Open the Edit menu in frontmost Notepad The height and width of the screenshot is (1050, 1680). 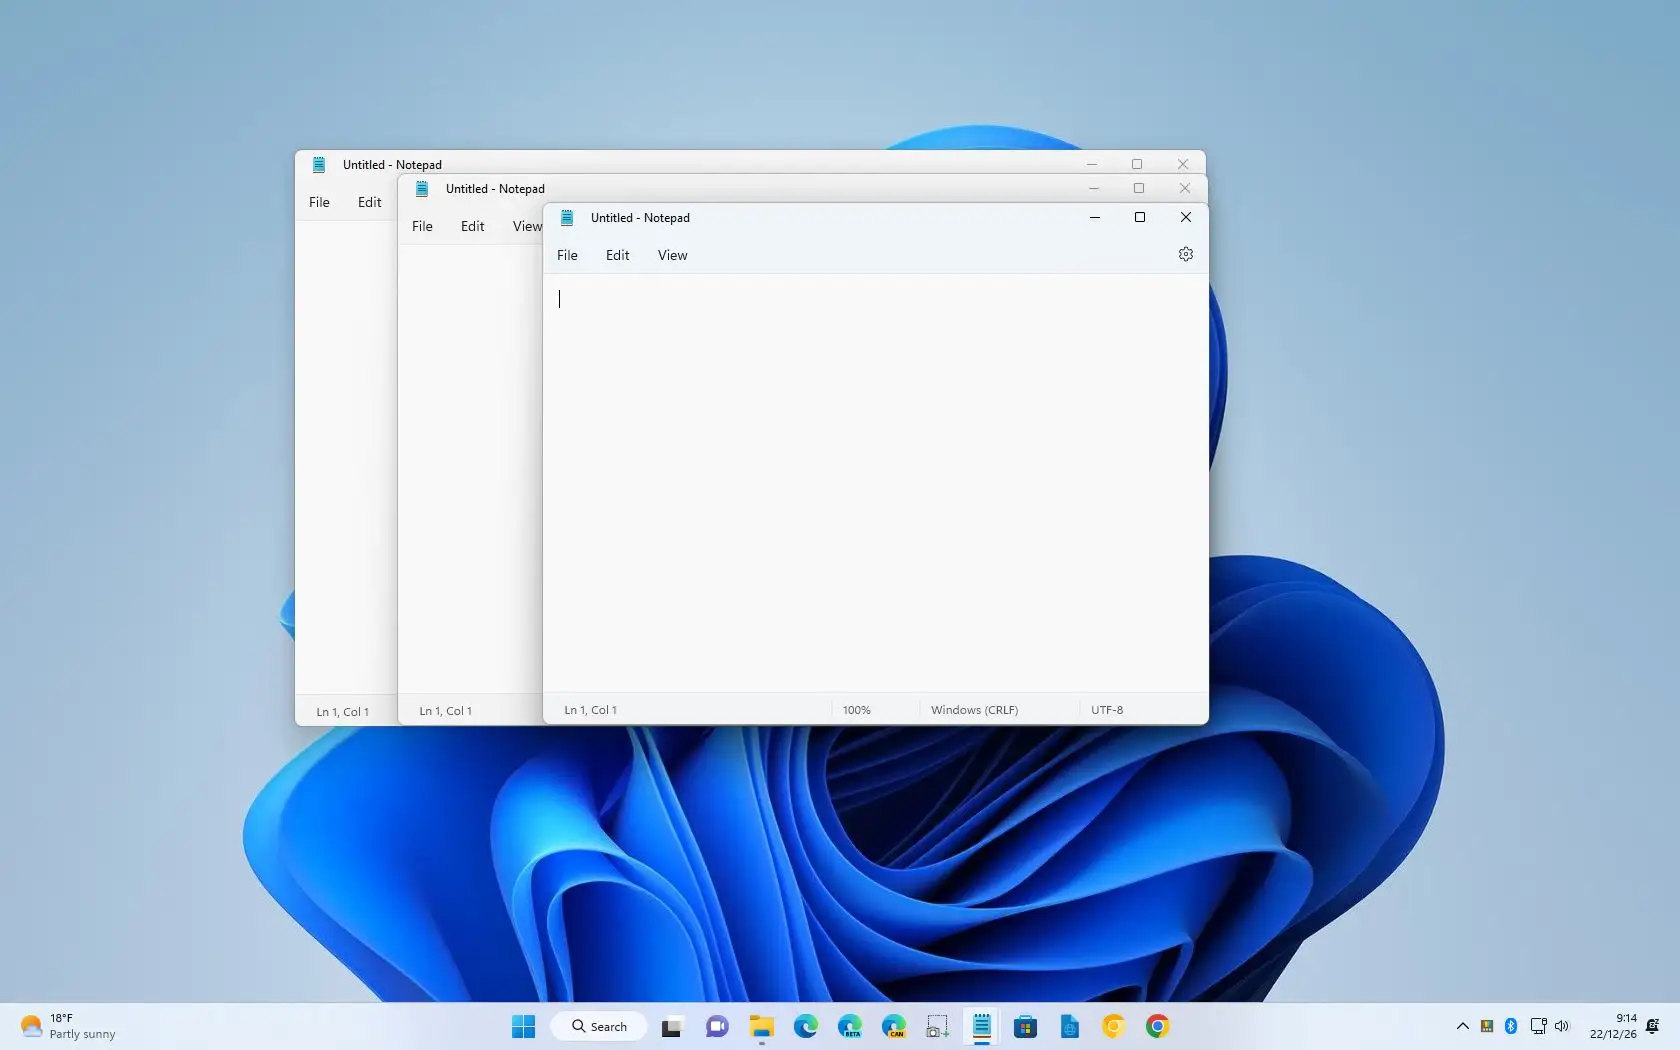point(617,255)
